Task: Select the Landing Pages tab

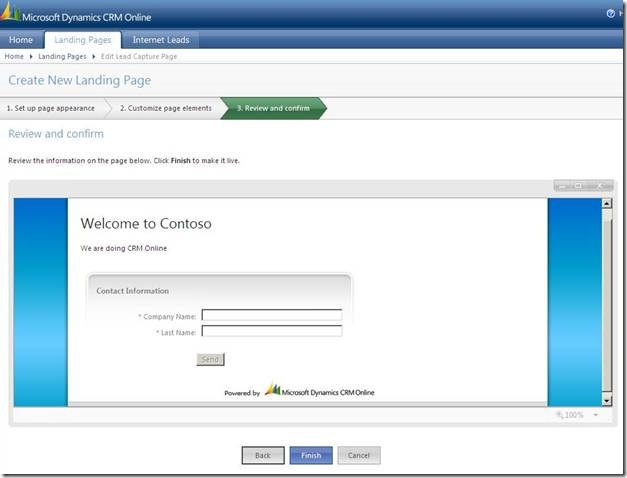Action: click(84, 40)
